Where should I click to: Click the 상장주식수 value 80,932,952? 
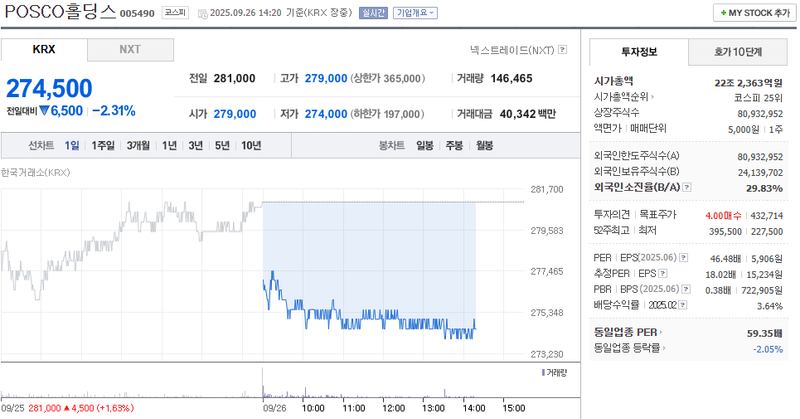pos(760,114)
